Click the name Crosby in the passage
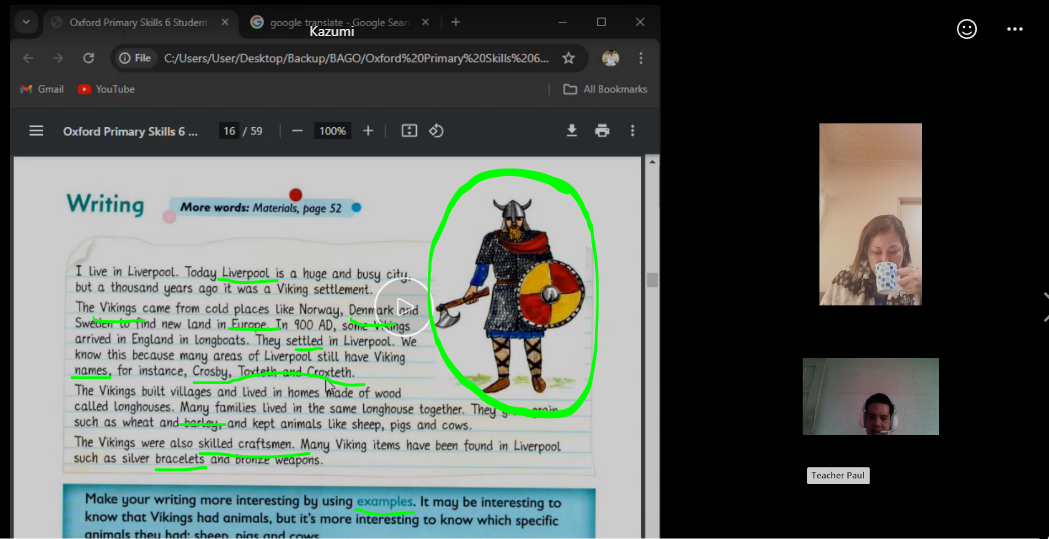1049x539 pixels. tap(212, 371)
